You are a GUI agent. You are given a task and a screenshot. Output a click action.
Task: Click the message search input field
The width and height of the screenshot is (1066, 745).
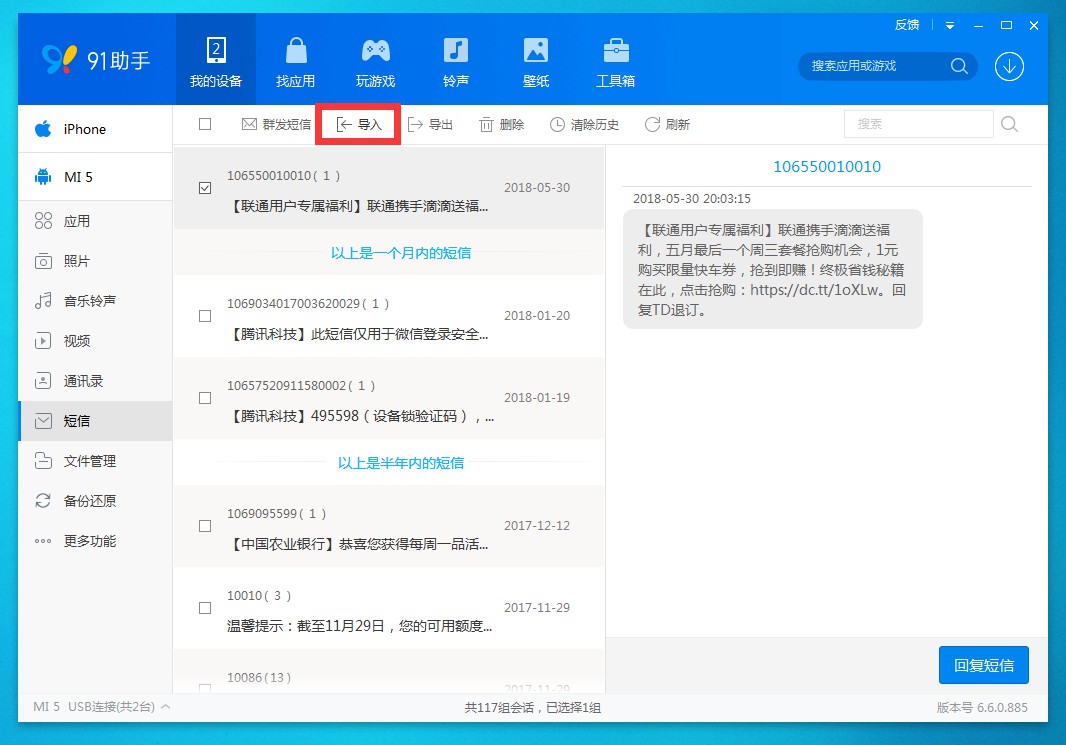coord(918,124)
